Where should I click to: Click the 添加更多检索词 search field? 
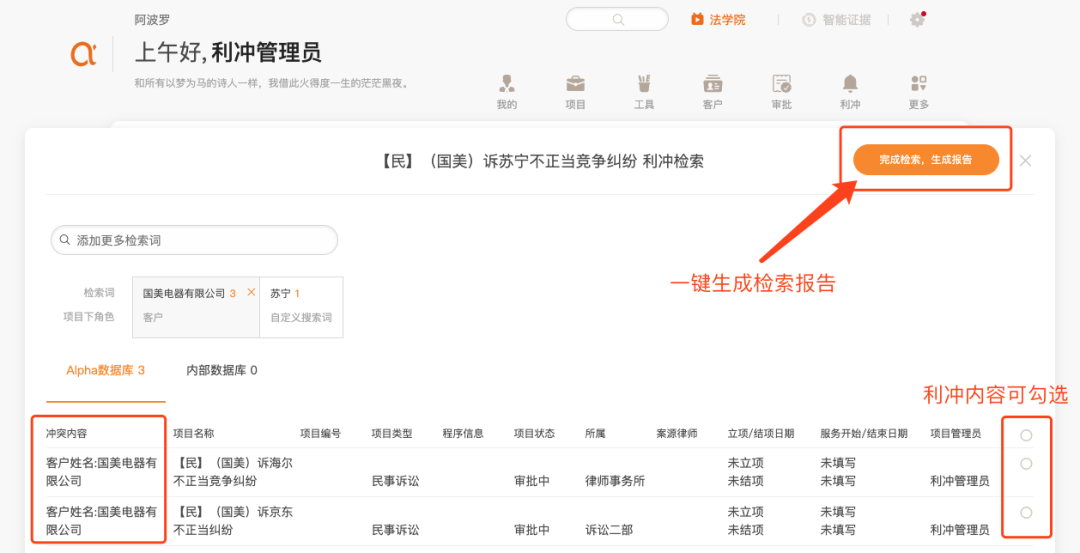[194, 241]
